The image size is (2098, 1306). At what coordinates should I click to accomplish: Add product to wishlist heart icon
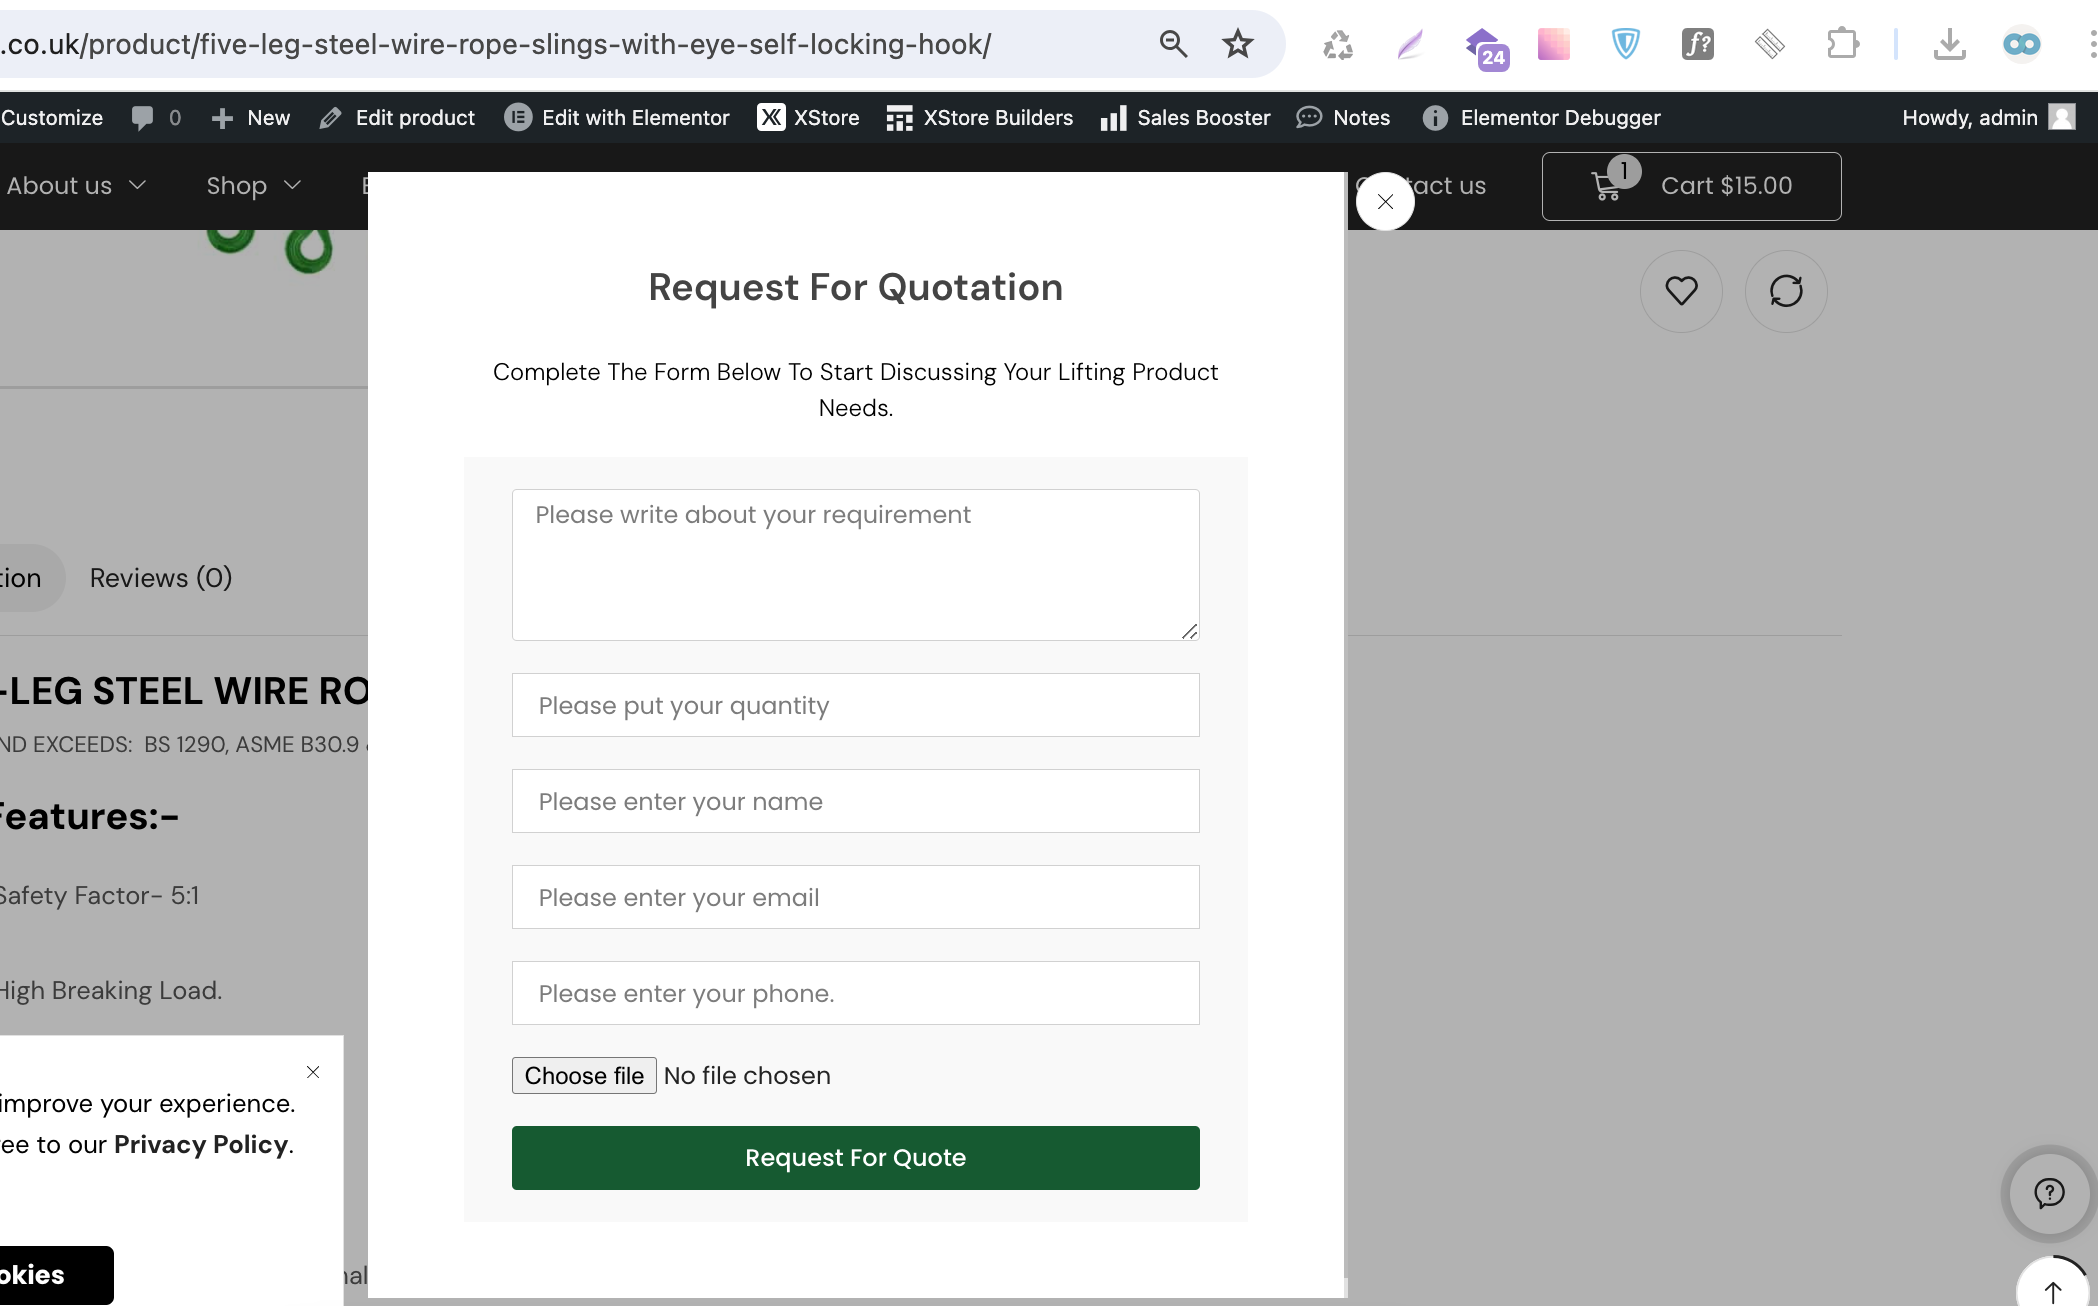point(1681,291)
